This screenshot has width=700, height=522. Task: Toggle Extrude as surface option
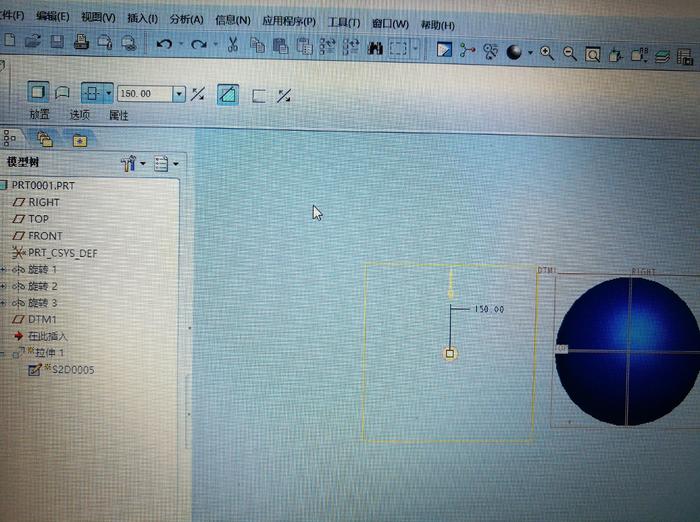tap(62, 93)
